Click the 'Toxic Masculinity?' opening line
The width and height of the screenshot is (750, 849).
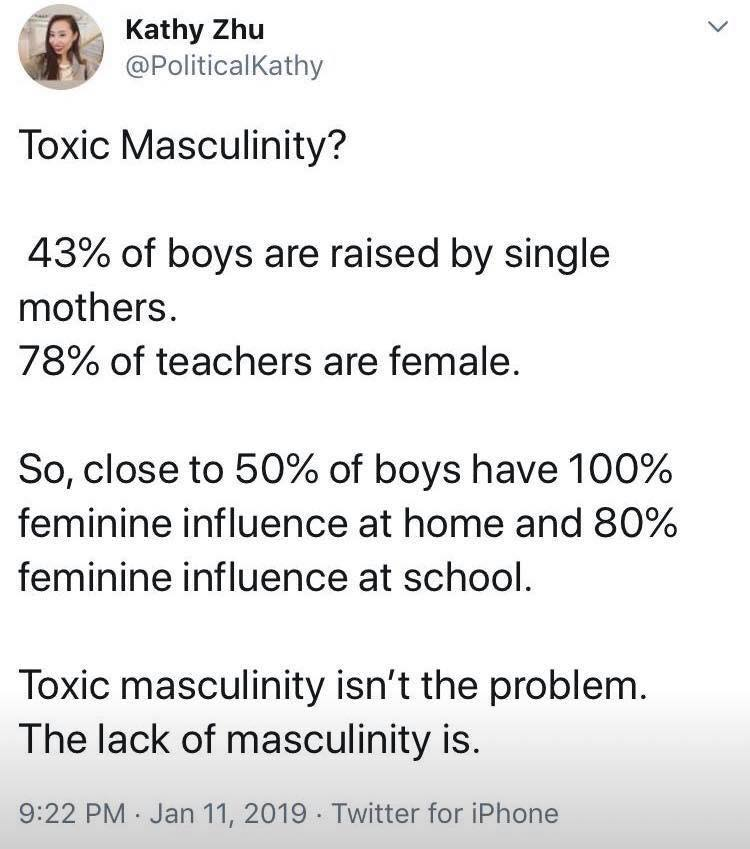182,146
